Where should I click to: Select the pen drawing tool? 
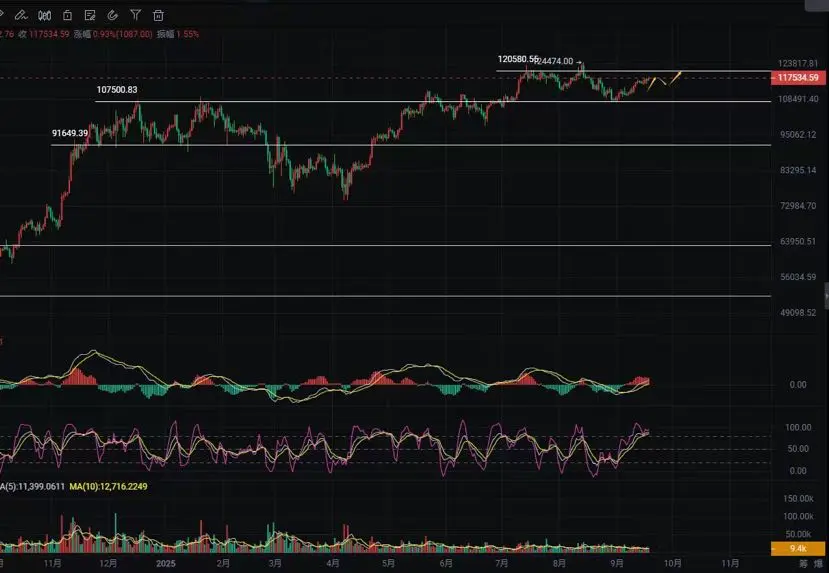(21, 15)
